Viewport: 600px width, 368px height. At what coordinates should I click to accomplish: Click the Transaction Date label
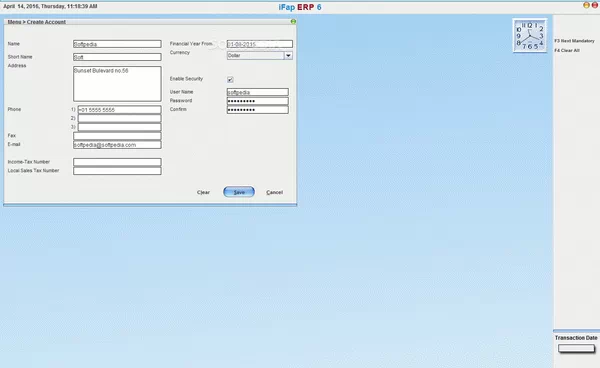576,338
